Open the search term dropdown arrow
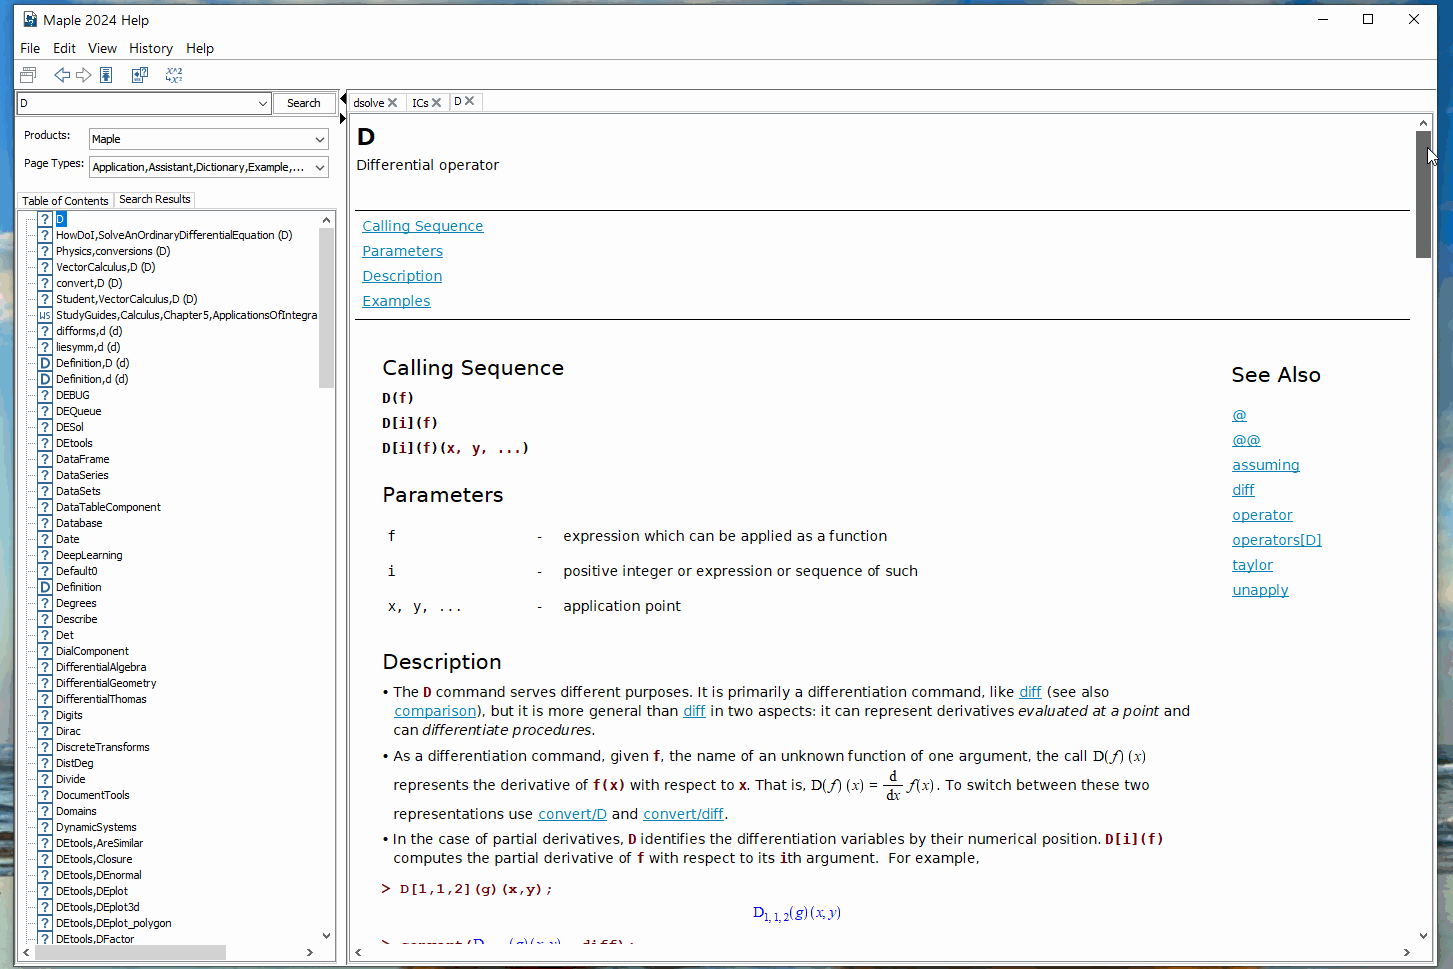Screen dimensions: 1453x969 (262, 103)
